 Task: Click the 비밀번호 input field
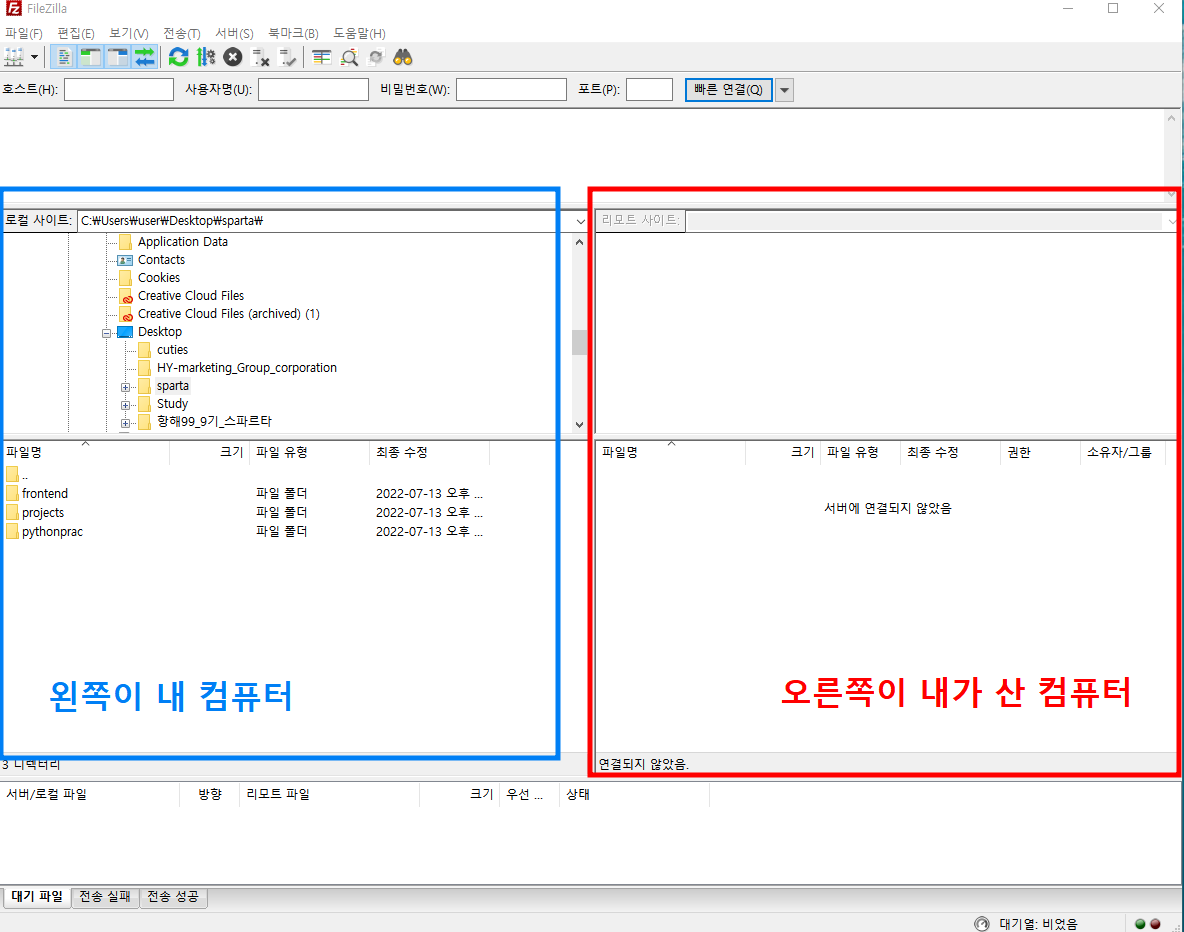pyautogui.click(x=511, y=90)
